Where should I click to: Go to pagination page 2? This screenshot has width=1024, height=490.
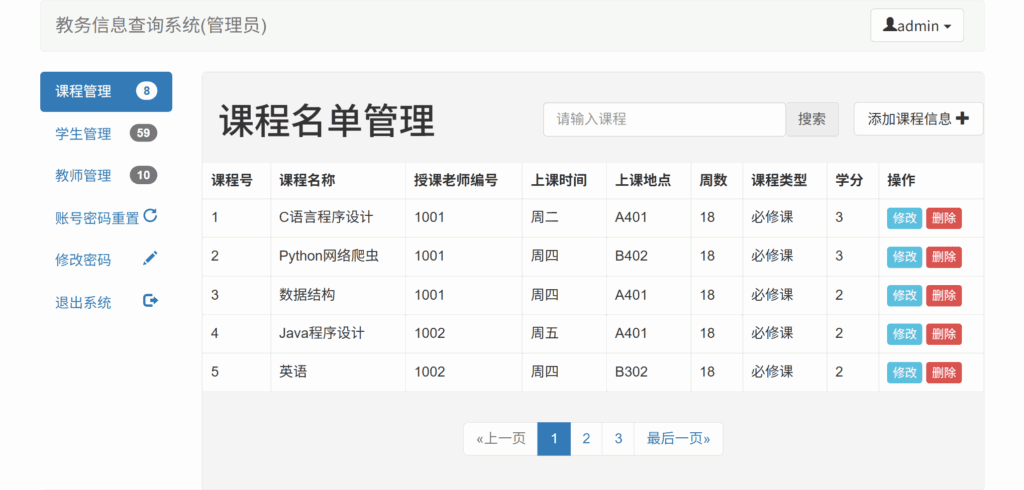586,439
